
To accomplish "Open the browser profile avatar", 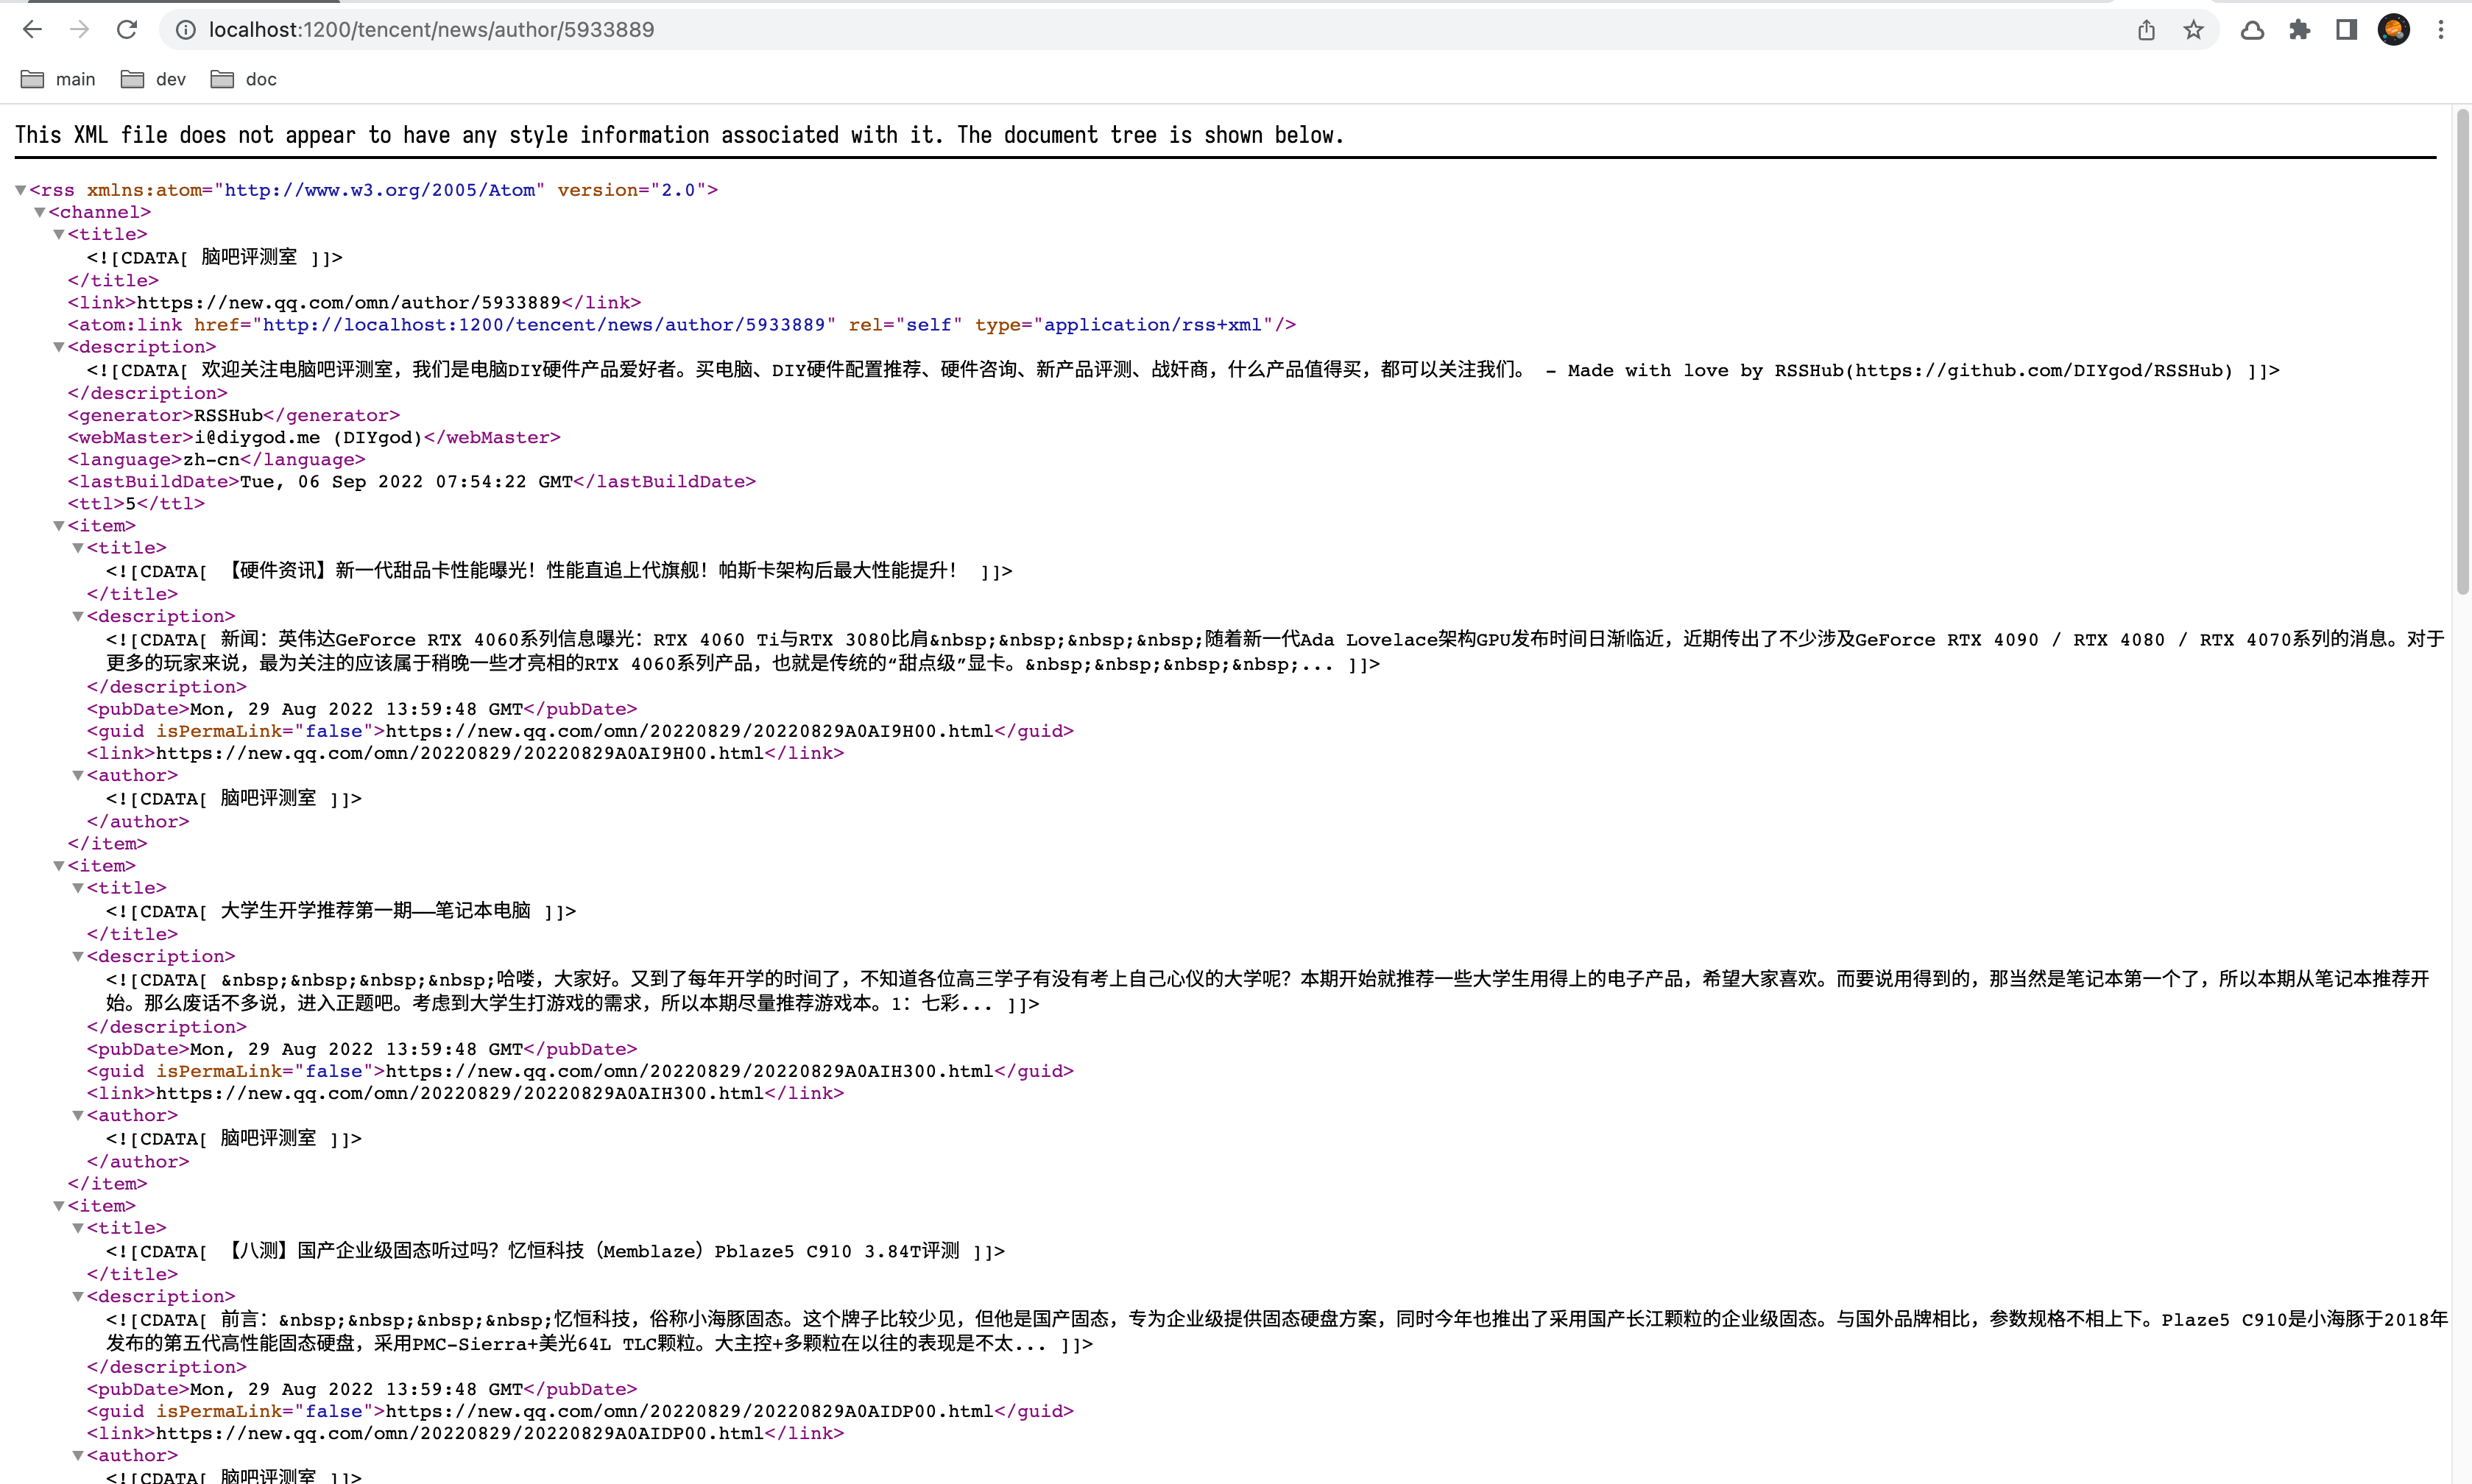I will [x=2394, y=29].
